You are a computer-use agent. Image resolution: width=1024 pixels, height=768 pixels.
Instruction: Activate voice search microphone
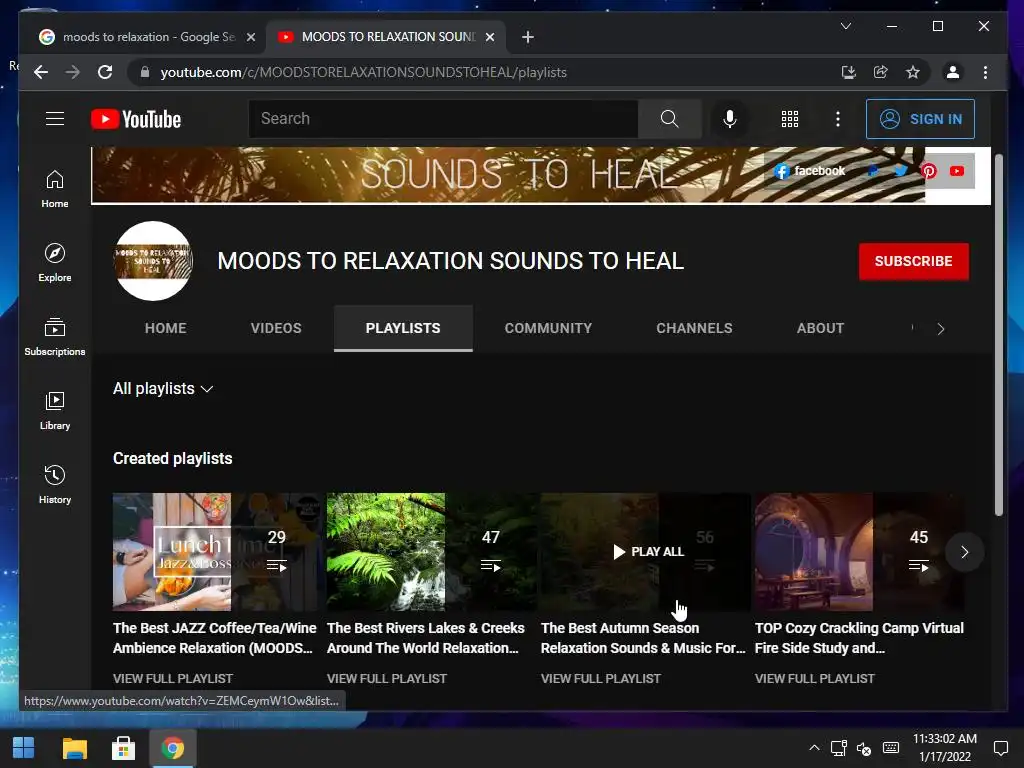[x=729, y=119]
